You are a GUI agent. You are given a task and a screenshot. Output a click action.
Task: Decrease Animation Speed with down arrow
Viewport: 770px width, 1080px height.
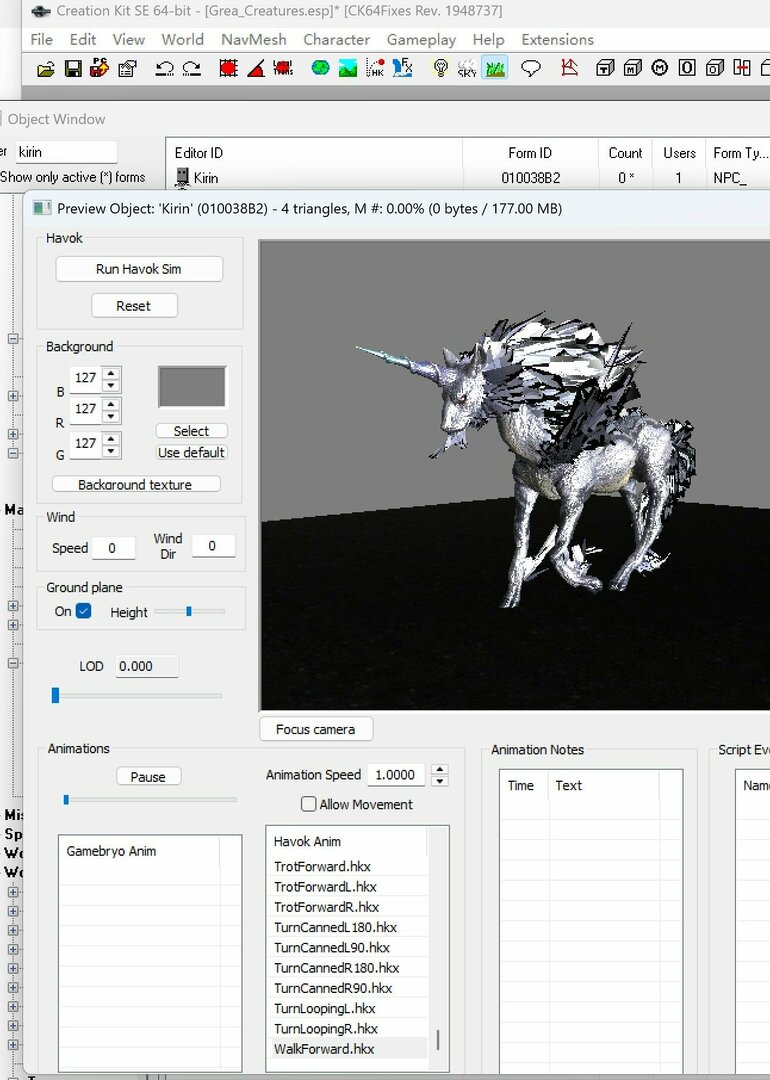tap(439, 781)
